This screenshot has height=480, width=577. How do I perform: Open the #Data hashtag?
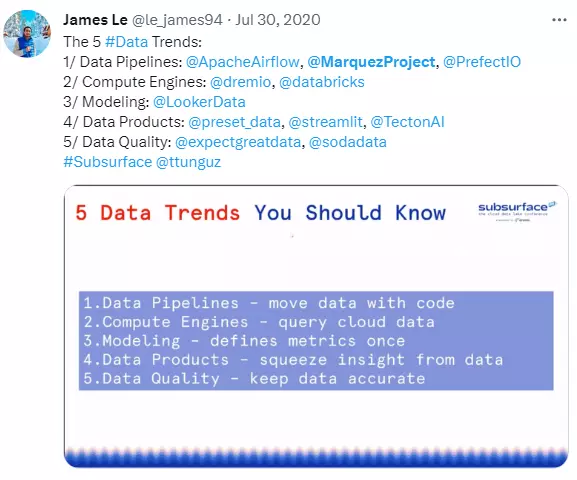[126, 42]
